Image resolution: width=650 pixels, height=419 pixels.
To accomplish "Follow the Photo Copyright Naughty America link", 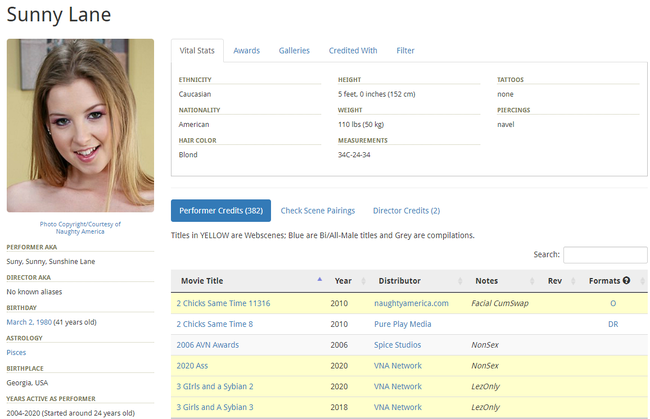I will pos(80,228).
